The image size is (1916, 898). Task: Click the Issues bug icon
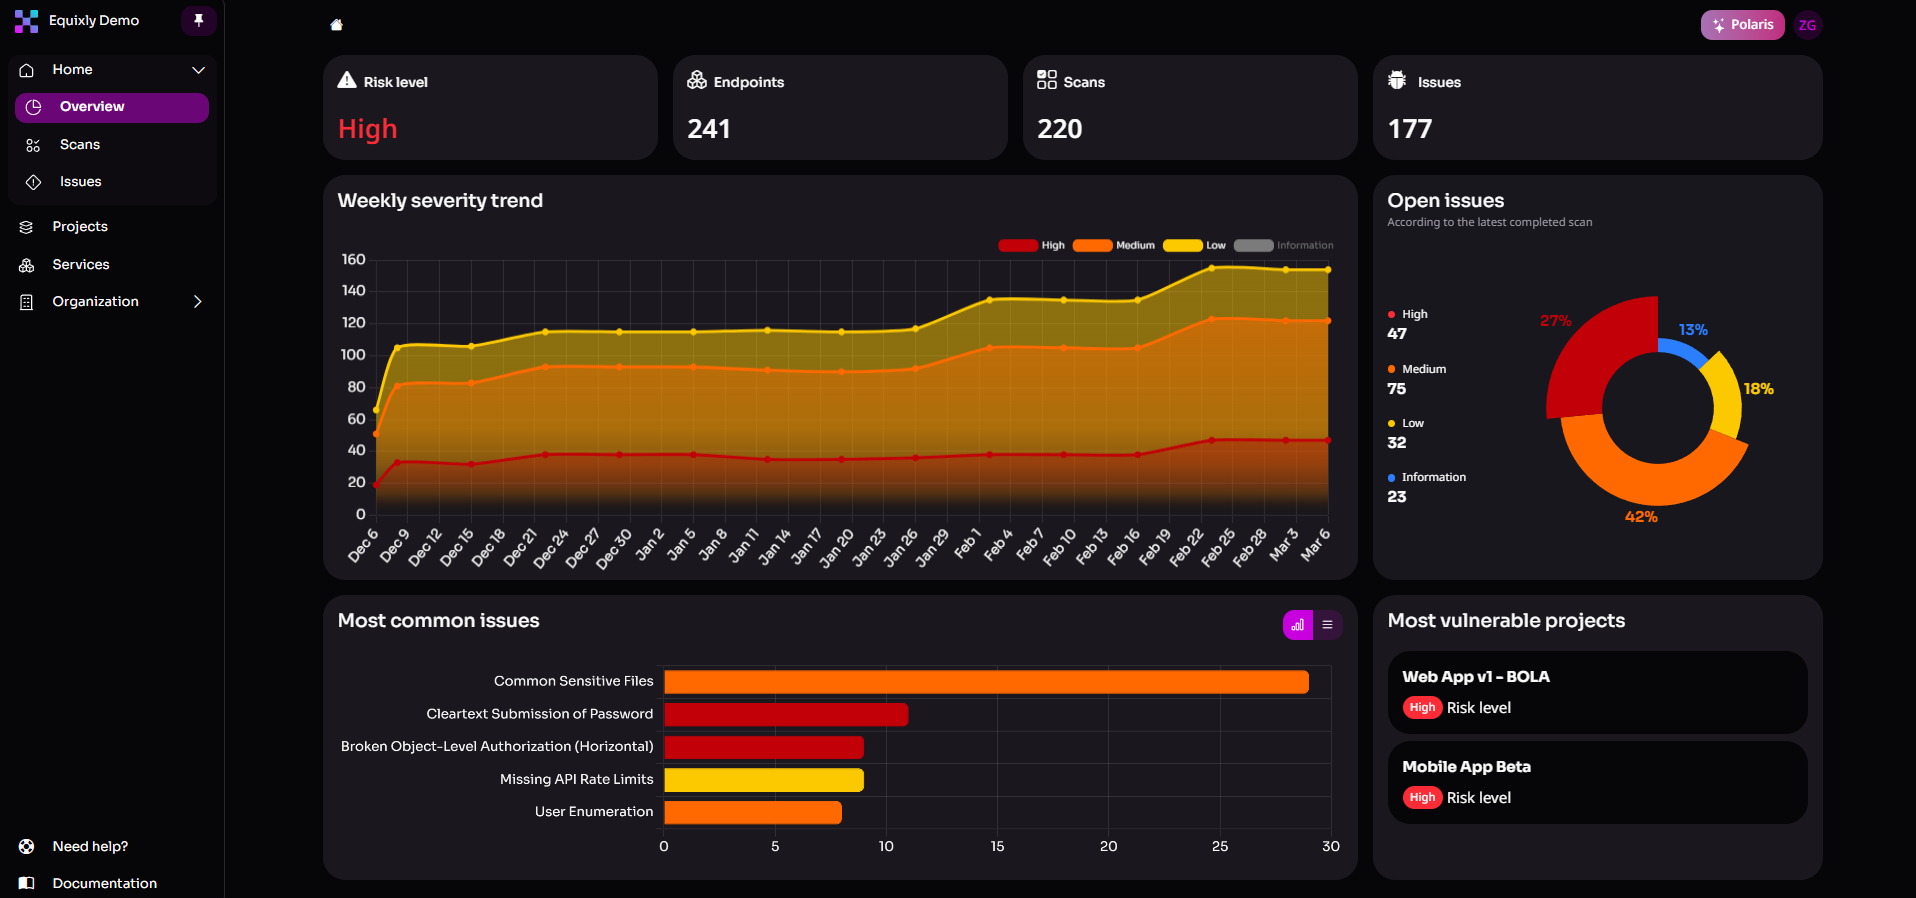point(1397,81)
